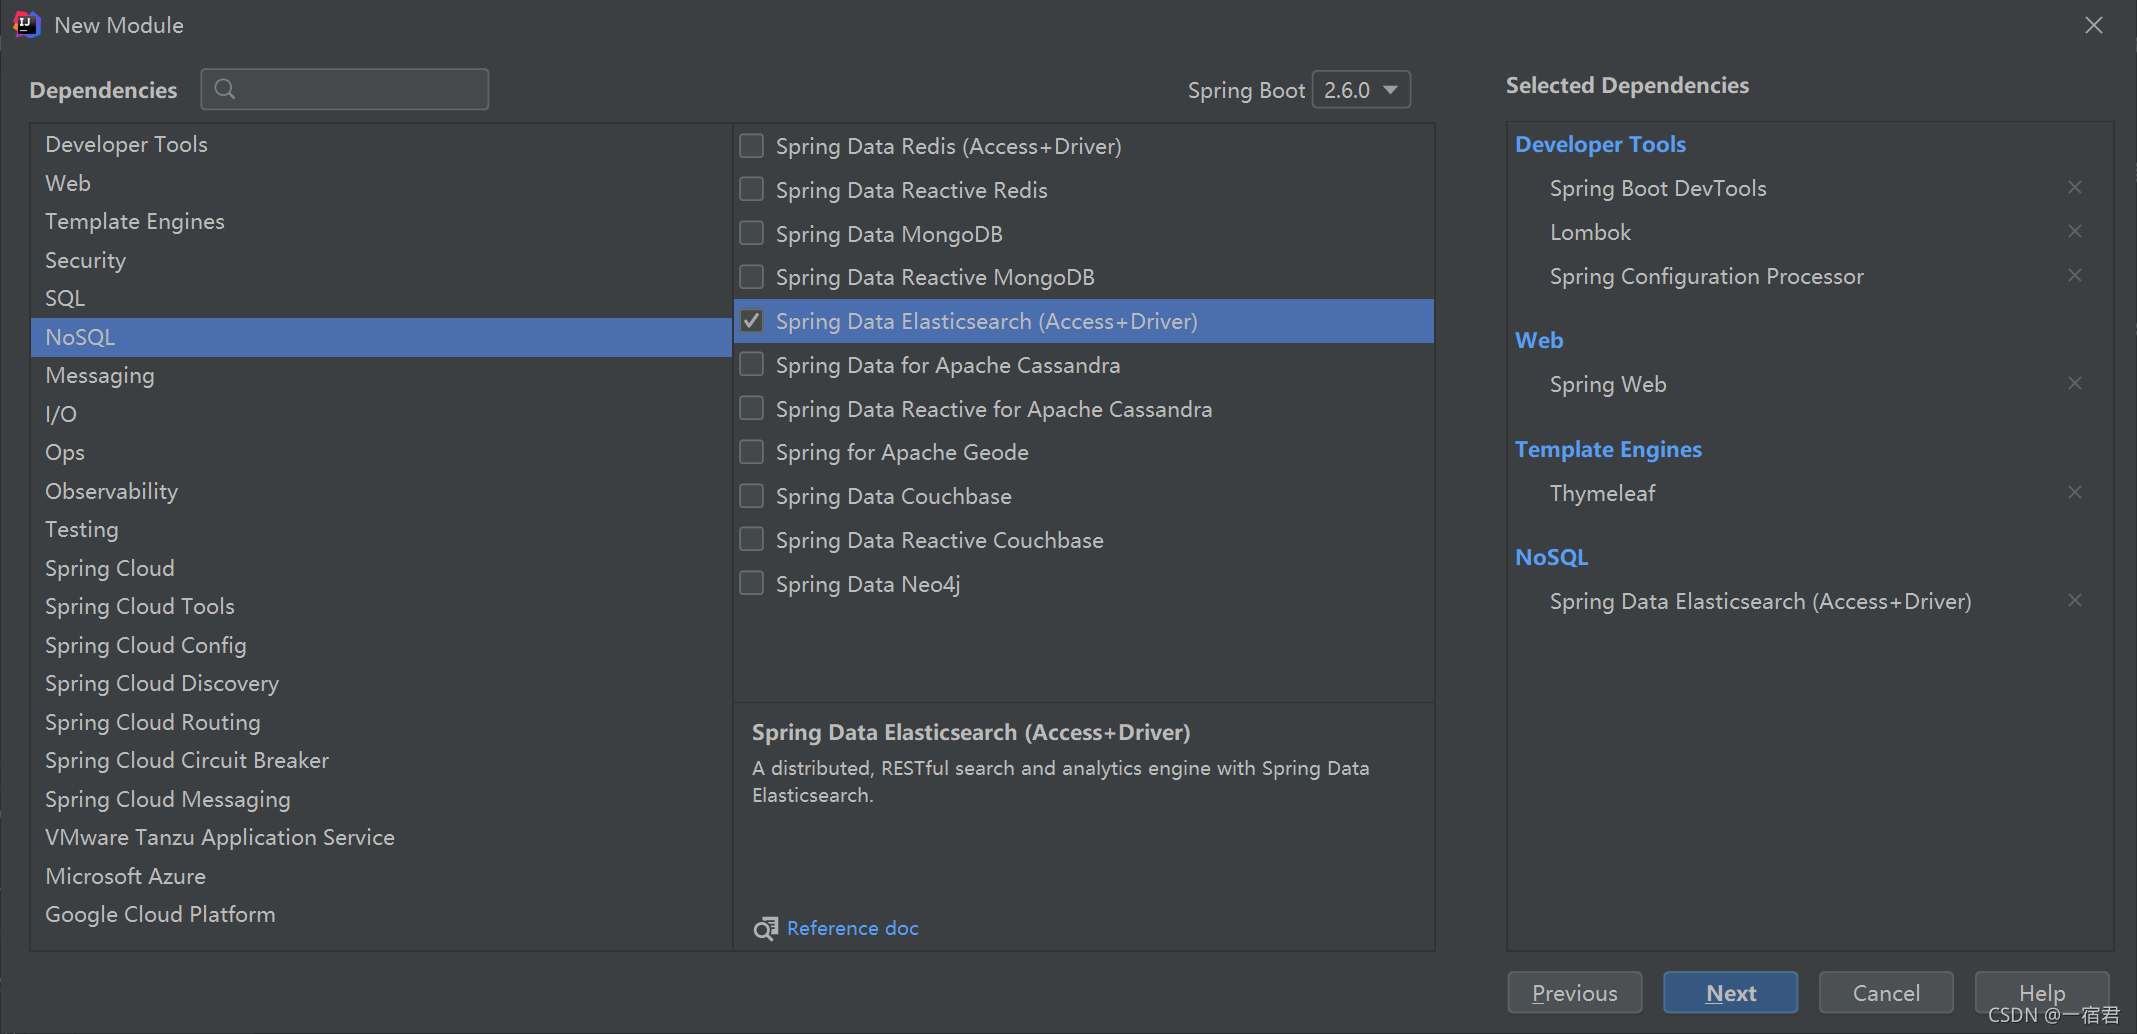The image size is (2137, 1034).
Task: Remove Lombok from selected dependencies
Action: [2075, 232]
